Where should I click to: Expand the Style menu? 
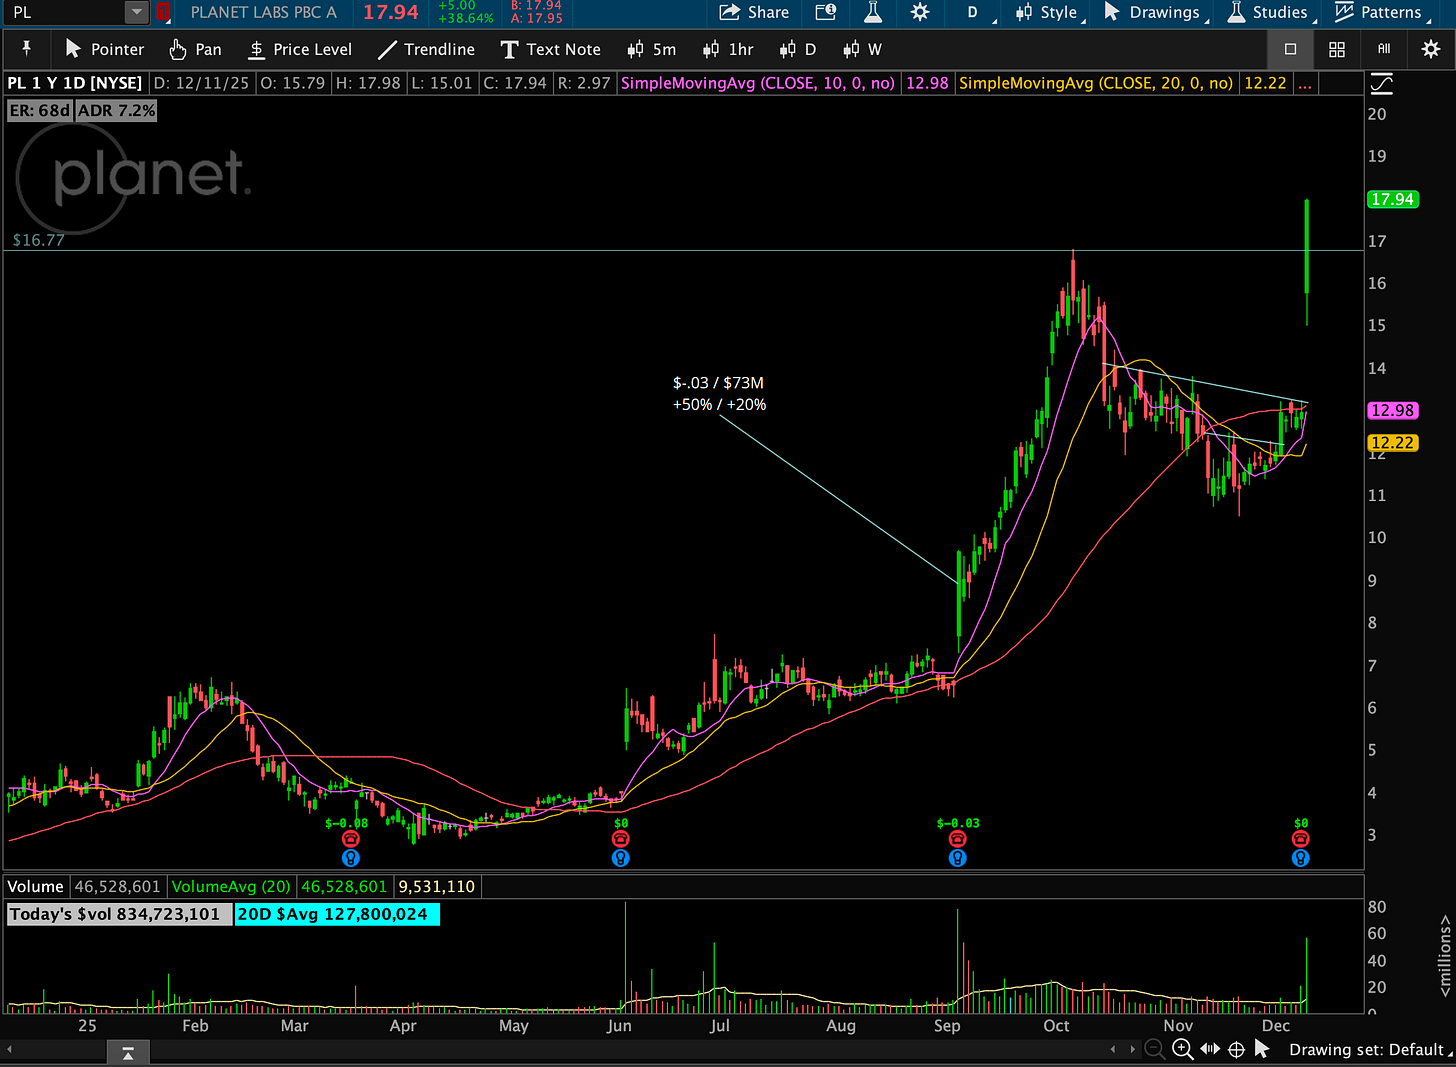[x=1049, y=13]
